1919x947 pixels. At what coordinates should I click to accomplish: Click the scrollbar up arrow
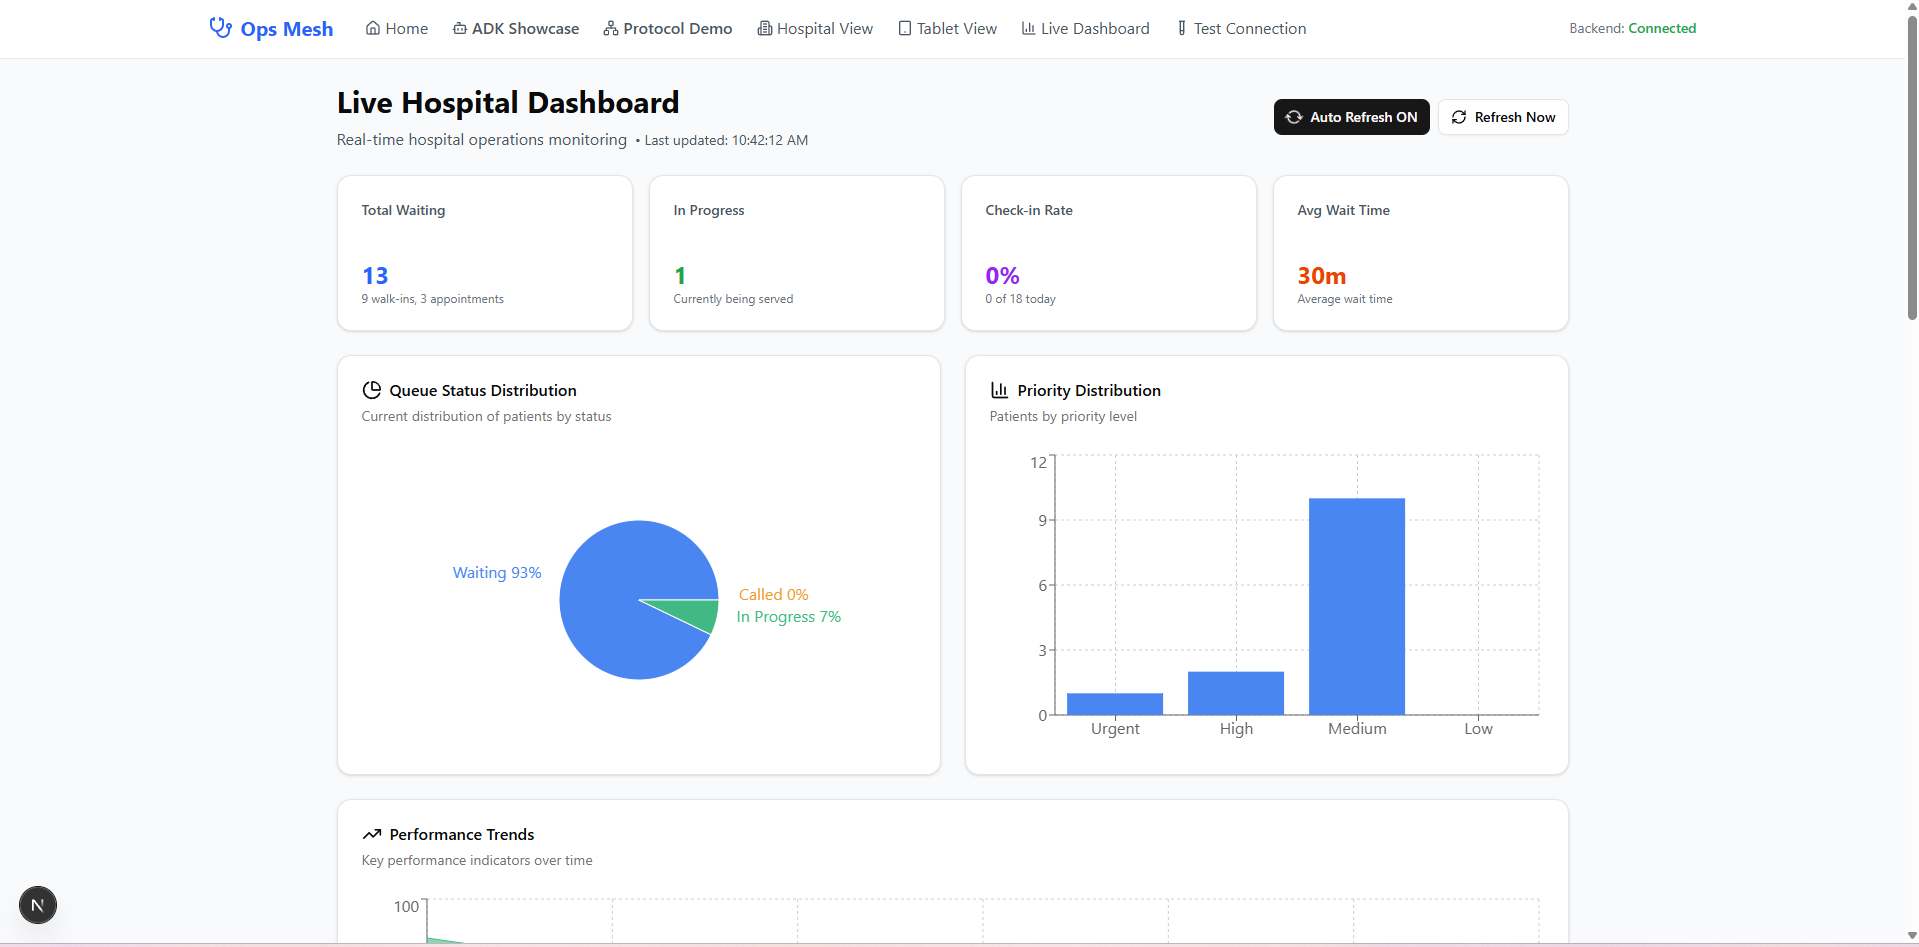(1912, 6)
